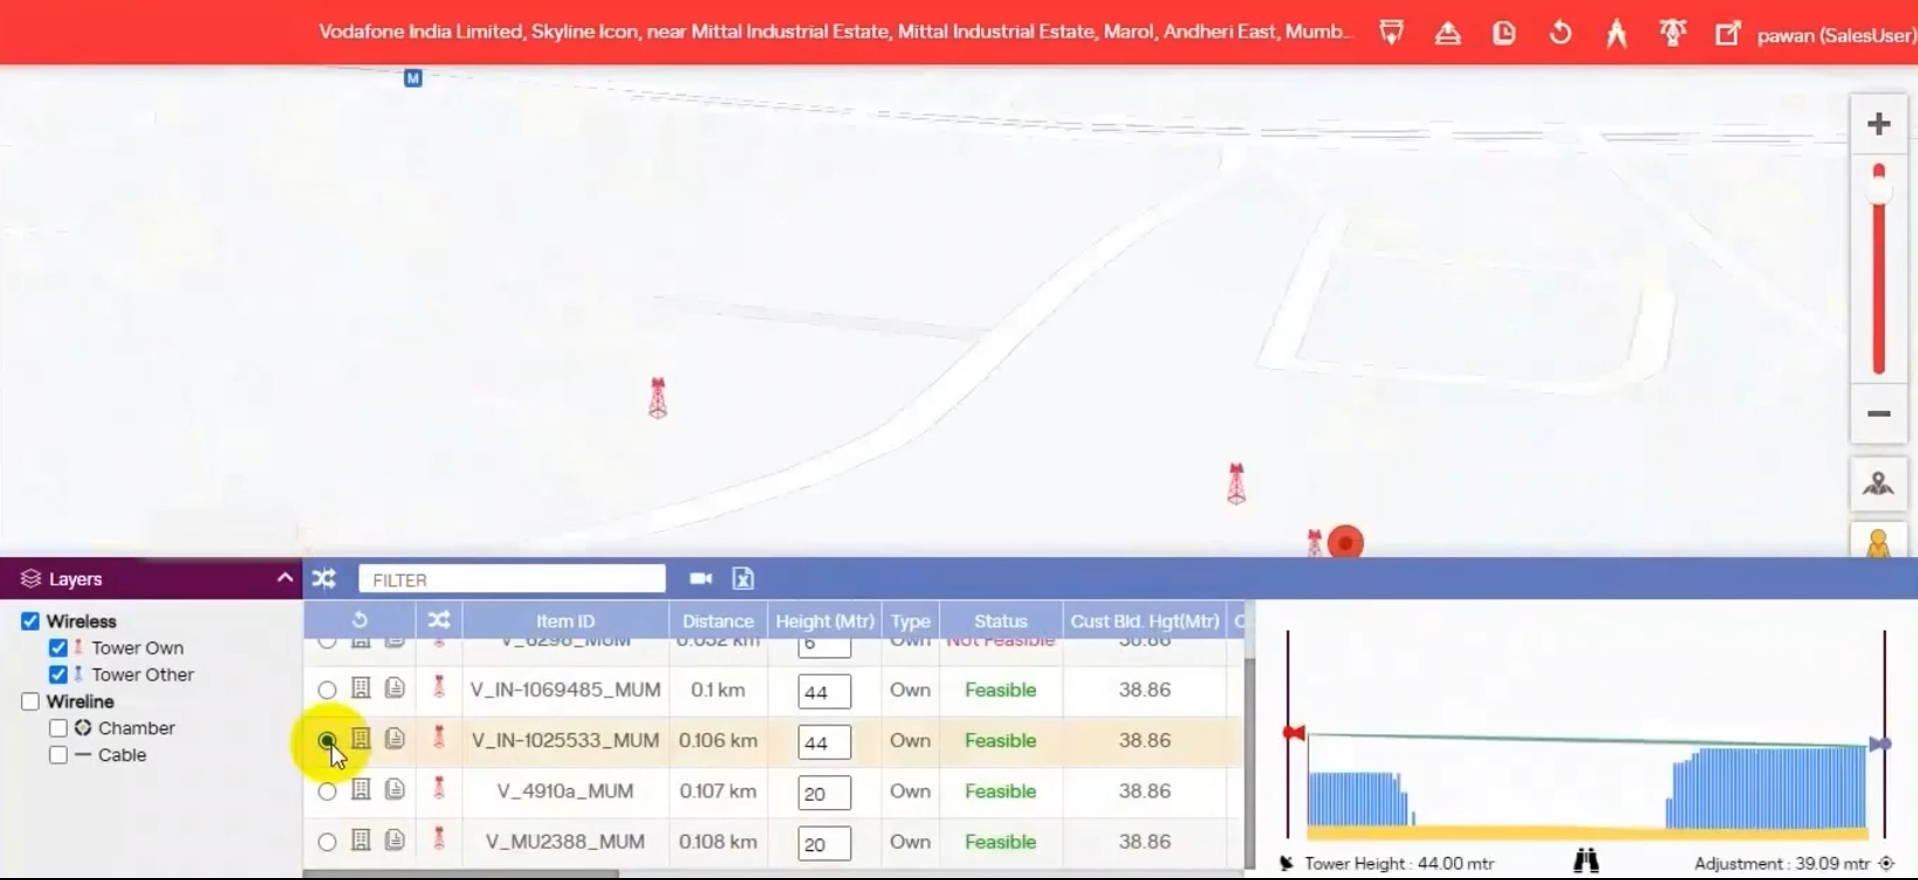Click tower icon in V_4910a_MUM row

click(438, 788)
